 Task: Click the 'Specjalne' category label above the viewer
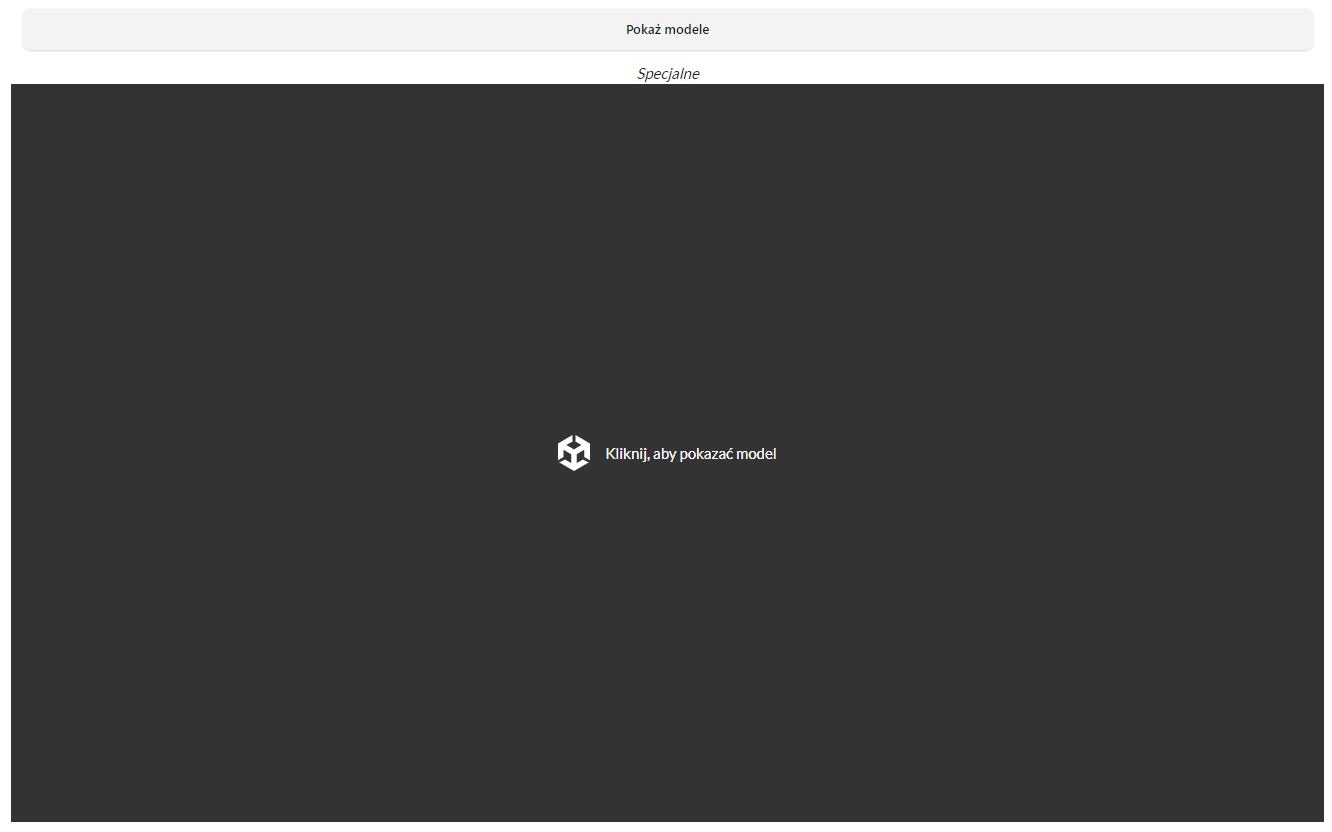pyautogui.click(x=667, y=73)
